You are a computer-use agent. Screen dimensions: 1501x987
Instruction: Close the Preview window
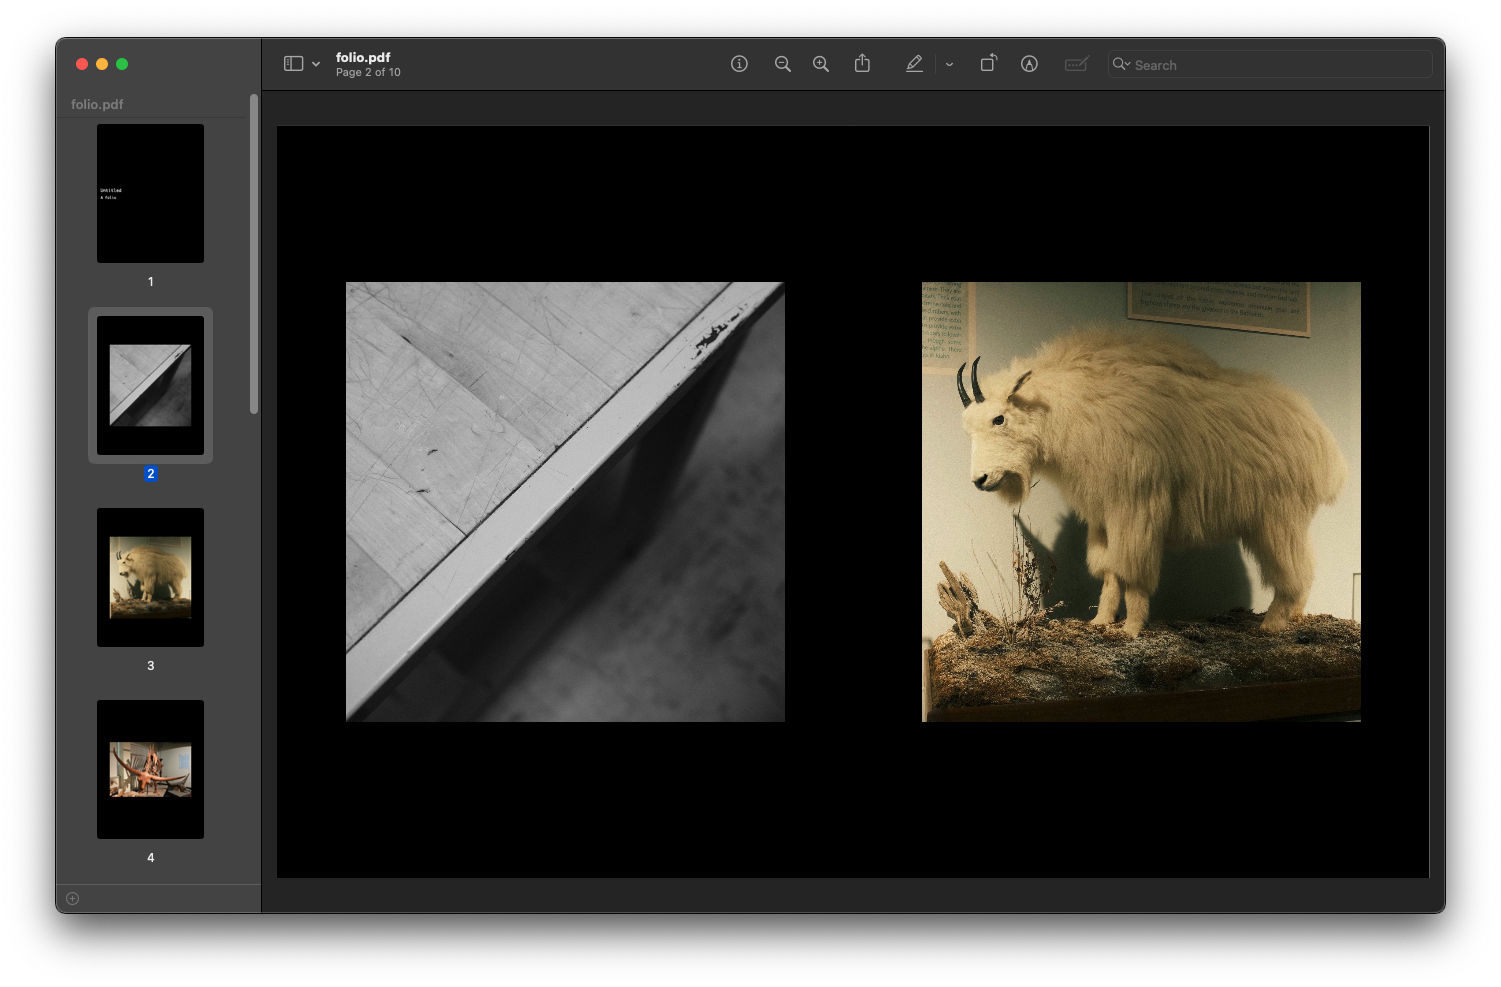pos(82,64)
